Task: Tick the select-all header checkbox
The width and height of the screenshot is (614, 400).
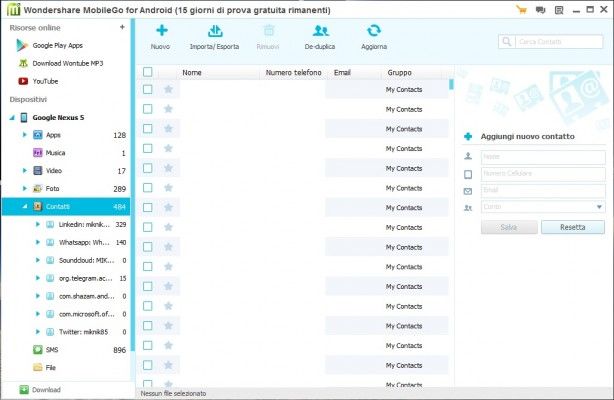Action: (x=148, y=72)
